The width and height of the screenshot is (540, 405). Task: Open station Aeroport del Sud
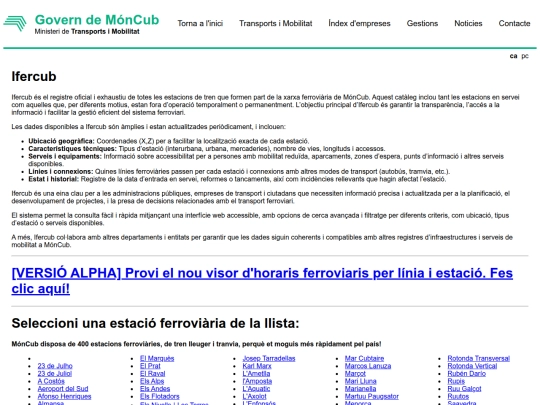(63, 388)
